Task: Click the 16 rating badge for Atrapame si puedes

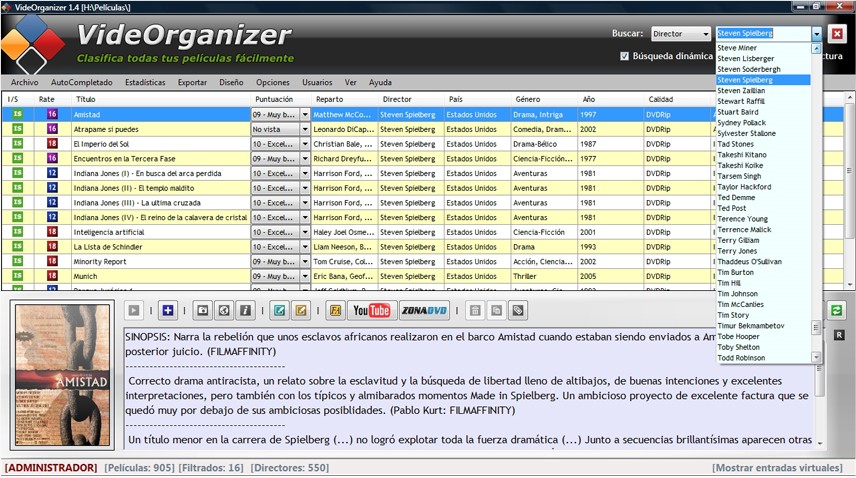Action: (x=52, y=129)
